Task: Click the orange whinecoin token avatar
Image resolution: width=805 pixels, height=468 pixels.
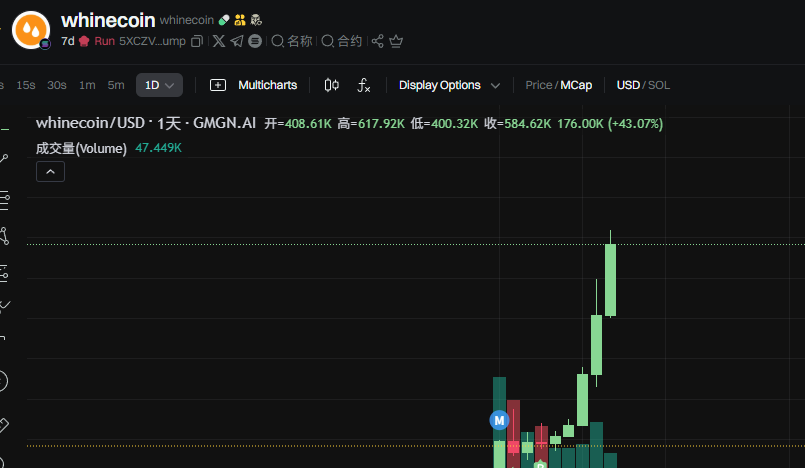Action: [x=31, y=30]
